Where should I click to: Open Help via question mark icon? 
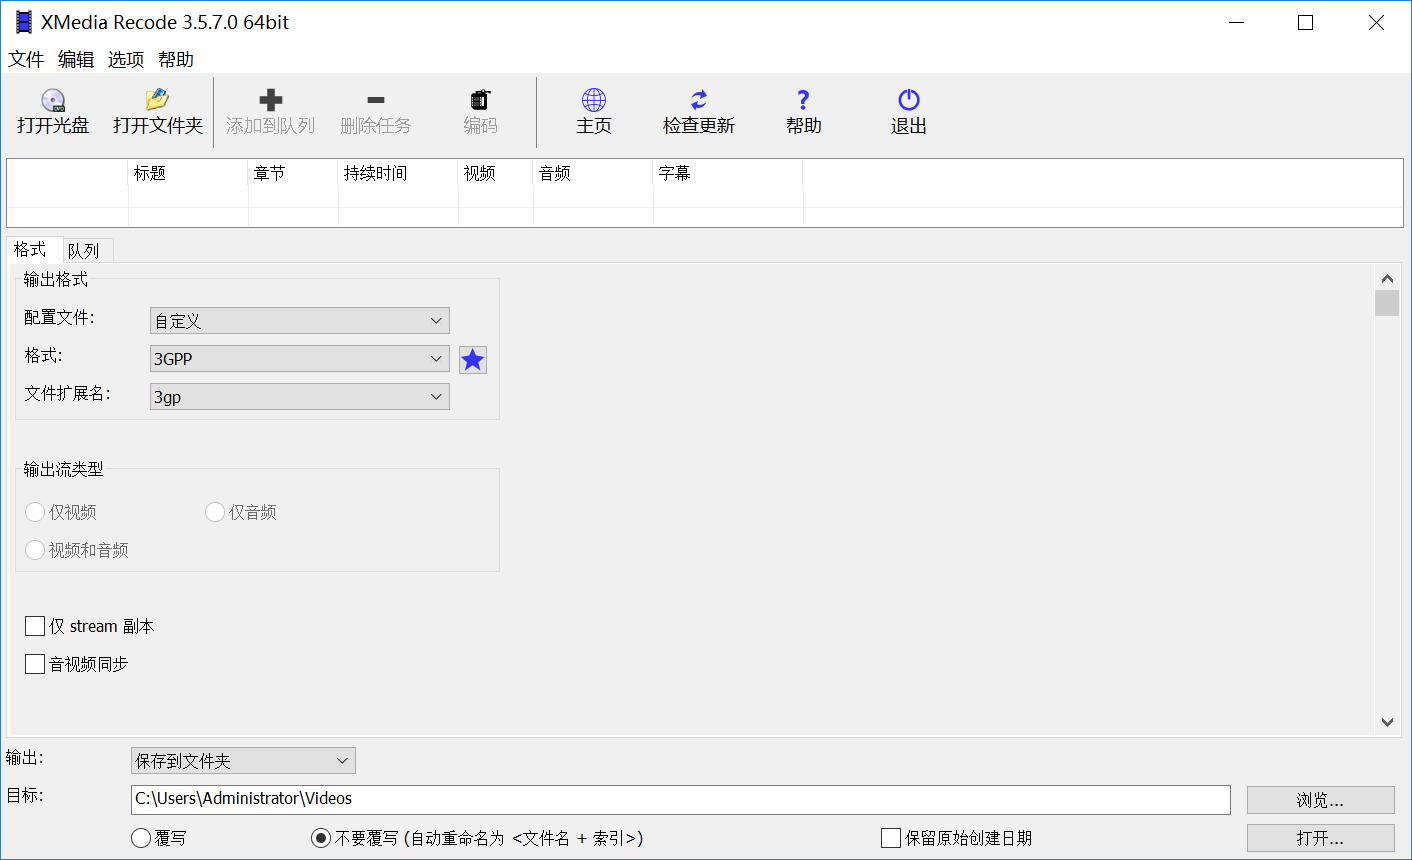tap(803, 100)
